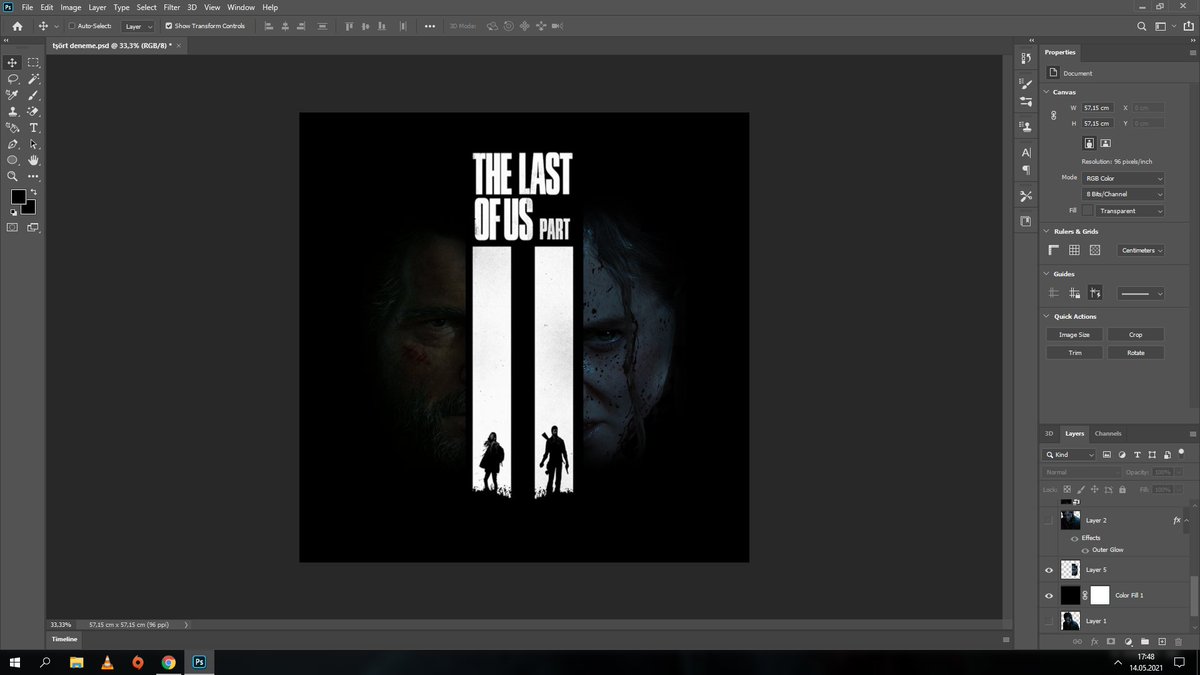Collapse the Quick Actions section

[1047, 316]
